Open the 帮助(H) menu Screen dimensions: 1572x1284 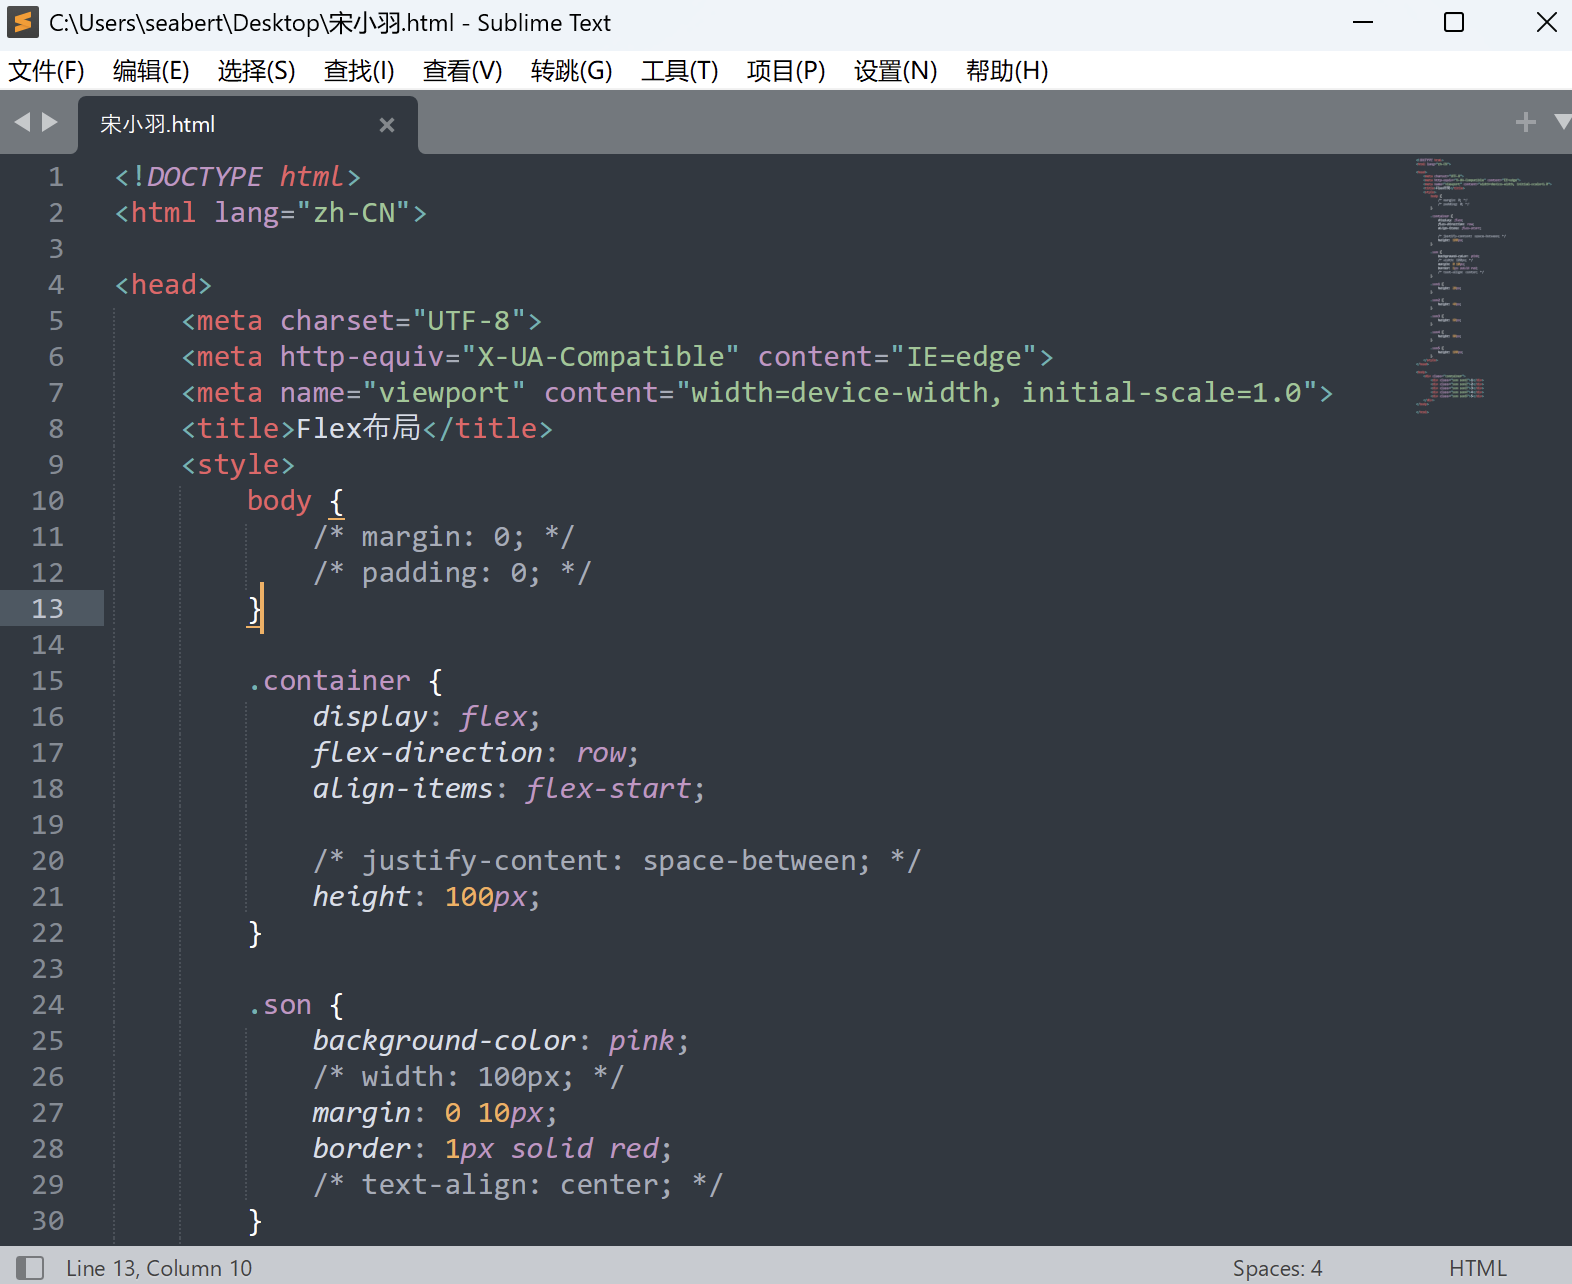(x=1007, y=71)
